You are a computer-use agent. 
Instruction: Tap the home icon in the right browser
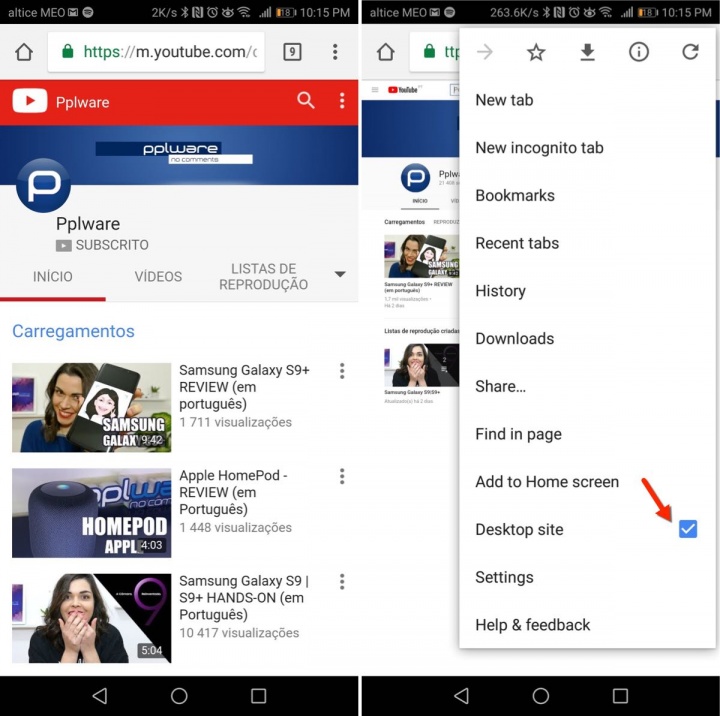pos(386,52)
